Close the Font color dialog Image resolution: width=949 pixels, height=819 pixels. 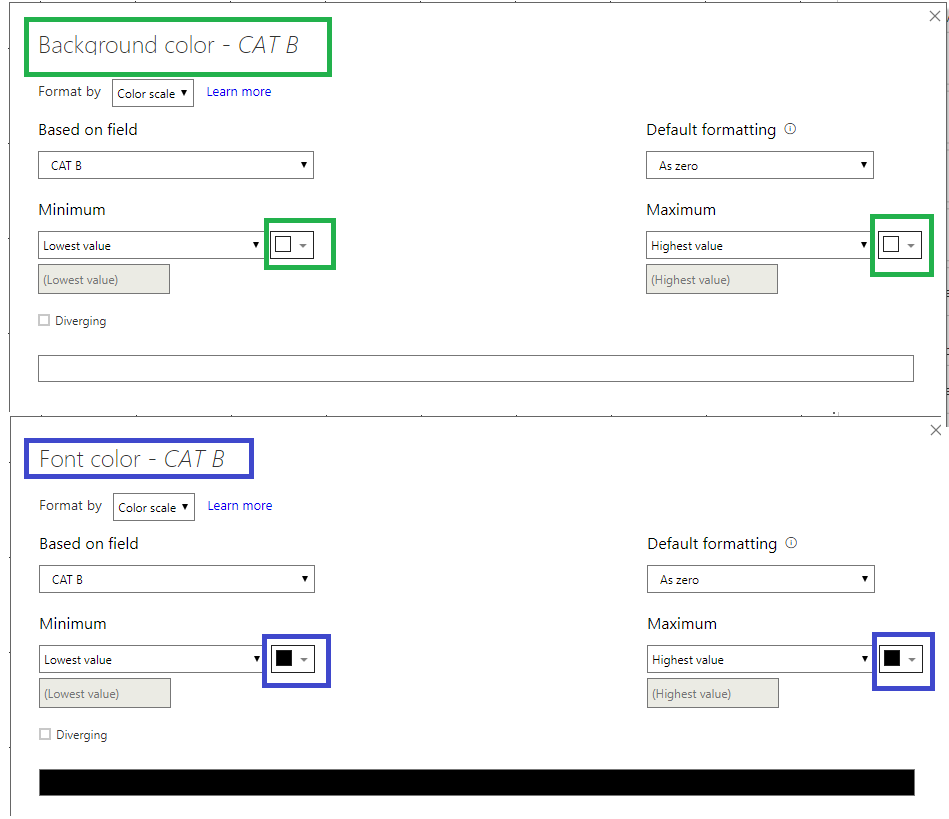coord(936,430)
